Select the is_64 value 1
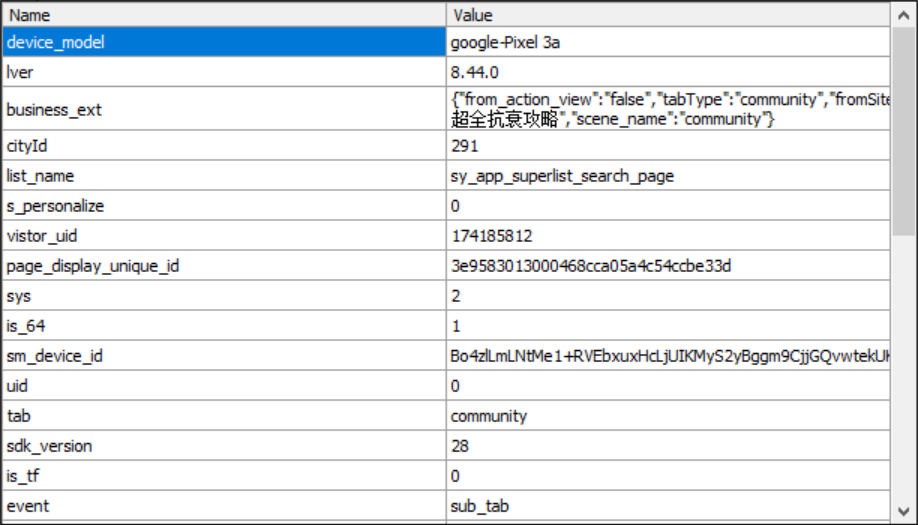The image size is (918, 525). [668, 325]
